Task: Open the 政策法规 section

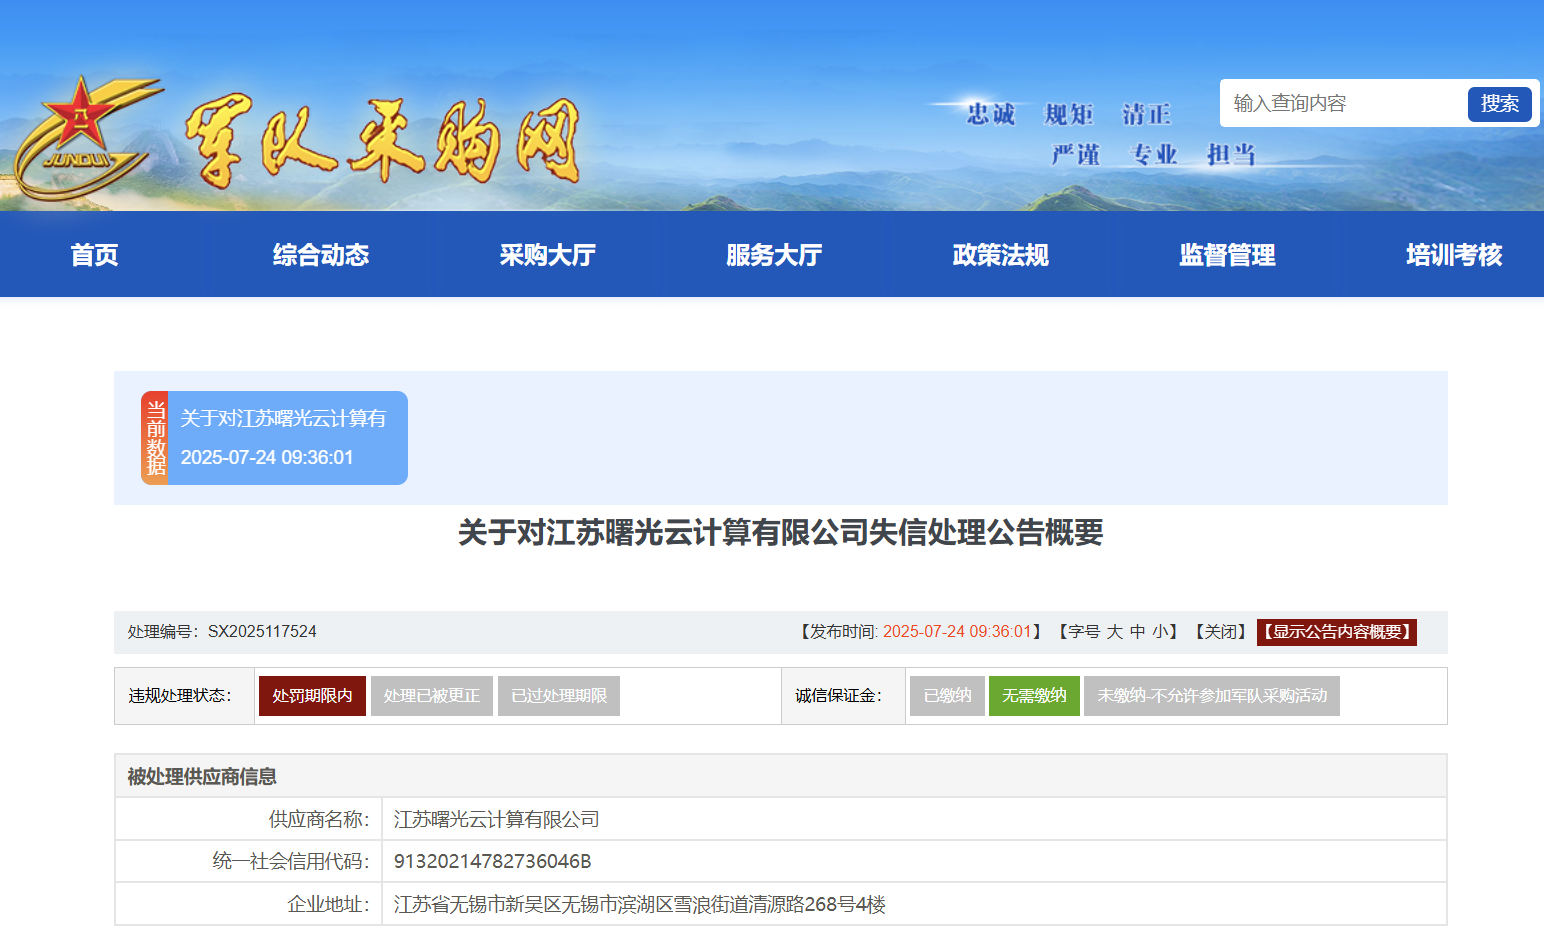Action: 1001,255
